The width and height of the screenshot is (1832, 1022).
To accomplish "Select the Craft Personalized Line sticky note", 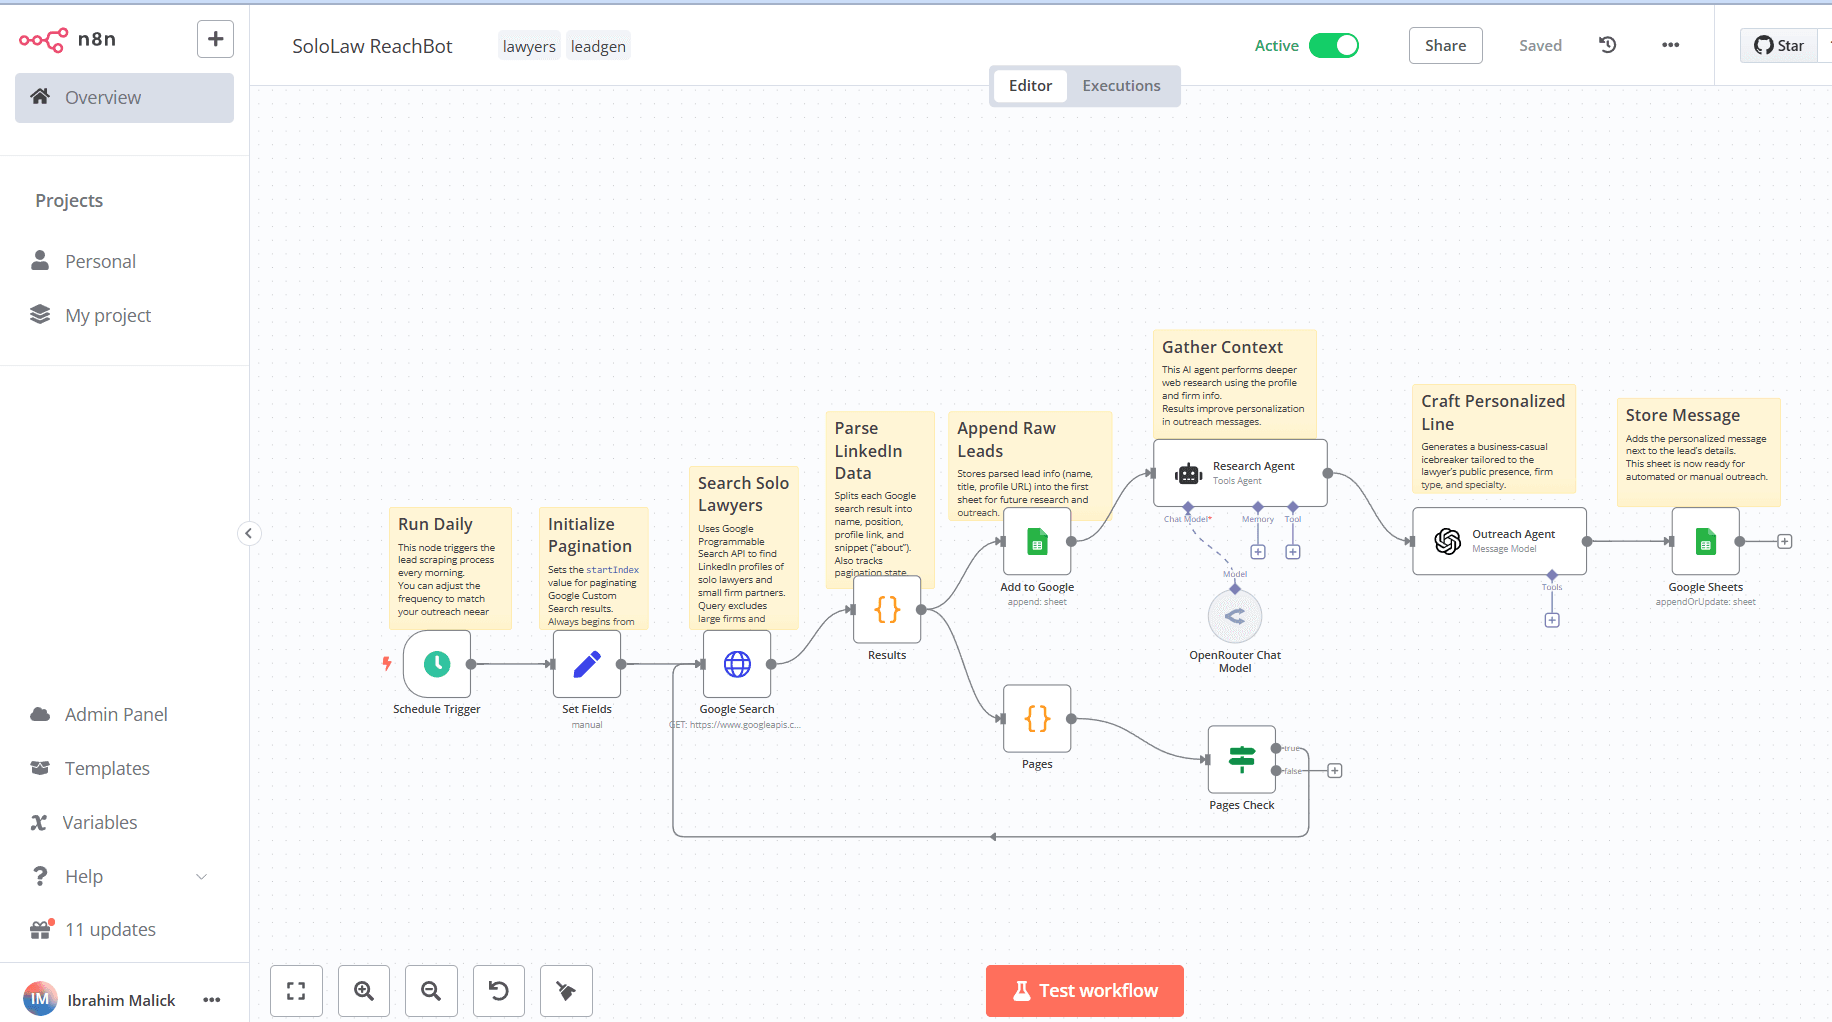I will click(x=1493, y=439).
